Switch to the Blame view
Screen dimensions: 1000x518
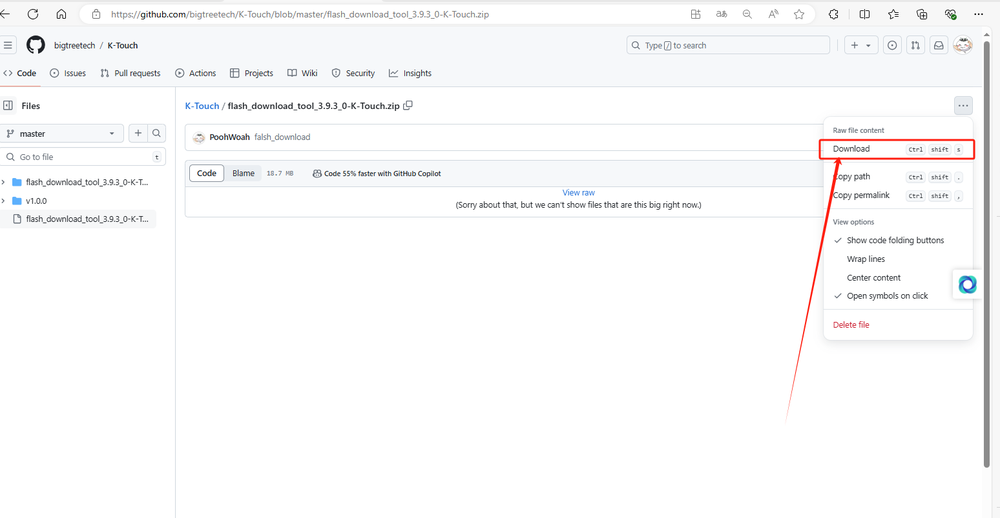(x=243, y=173)
